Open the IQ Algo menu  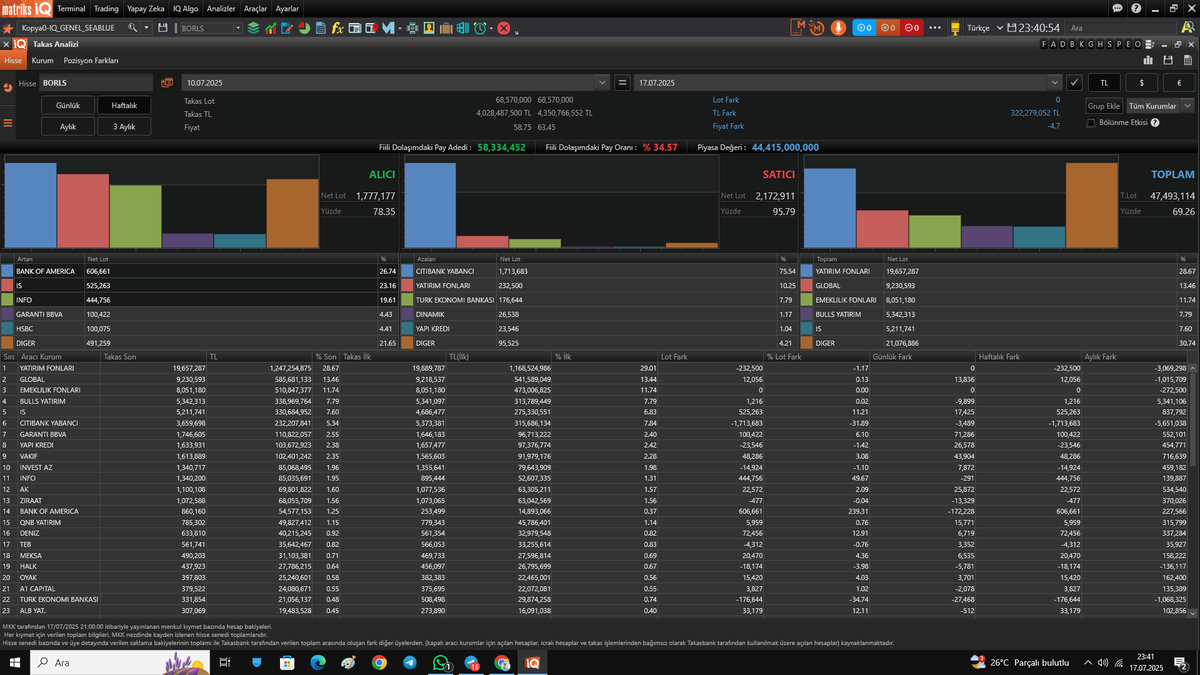(x=186, y=8)
